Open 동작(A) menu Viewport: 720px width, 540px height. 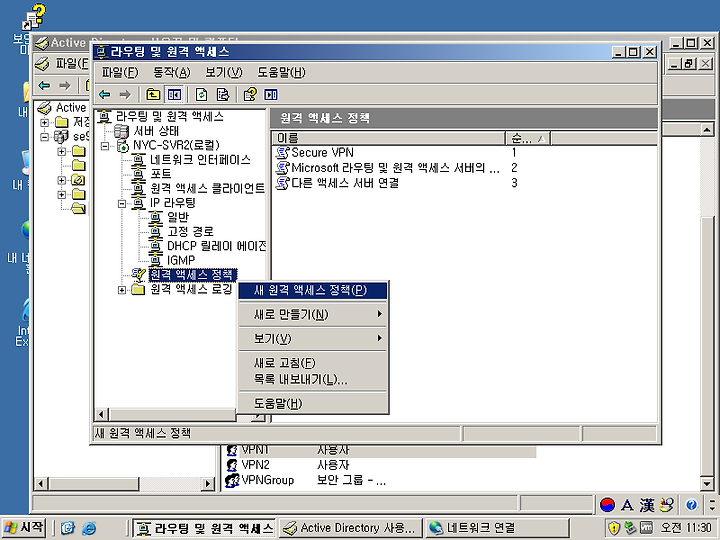coord(172,73)
